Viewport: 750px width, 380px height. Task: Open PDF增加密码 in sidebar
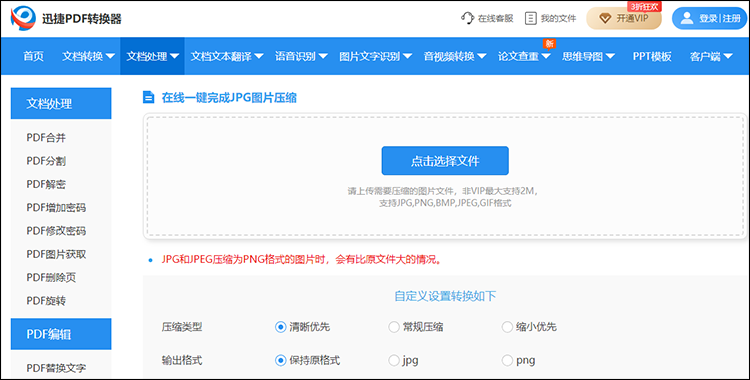click(x=56, y=208)
